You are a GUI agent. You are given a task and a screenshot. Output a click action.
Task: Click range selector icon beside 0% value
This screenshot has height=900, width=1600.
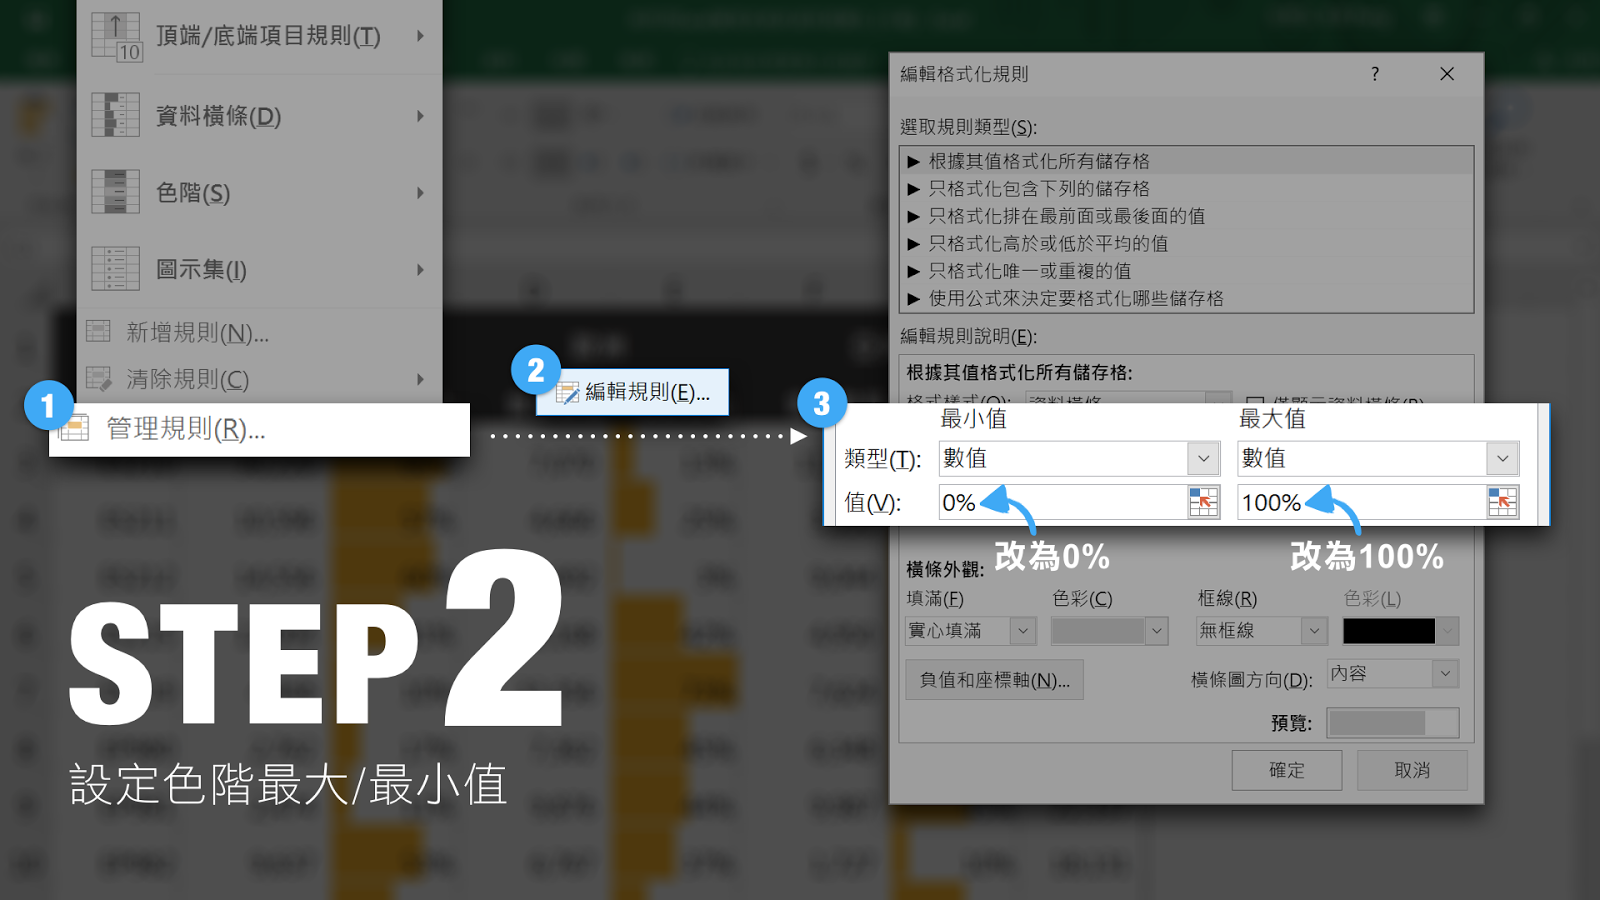pyautogui.click(x=1204, y=502)
